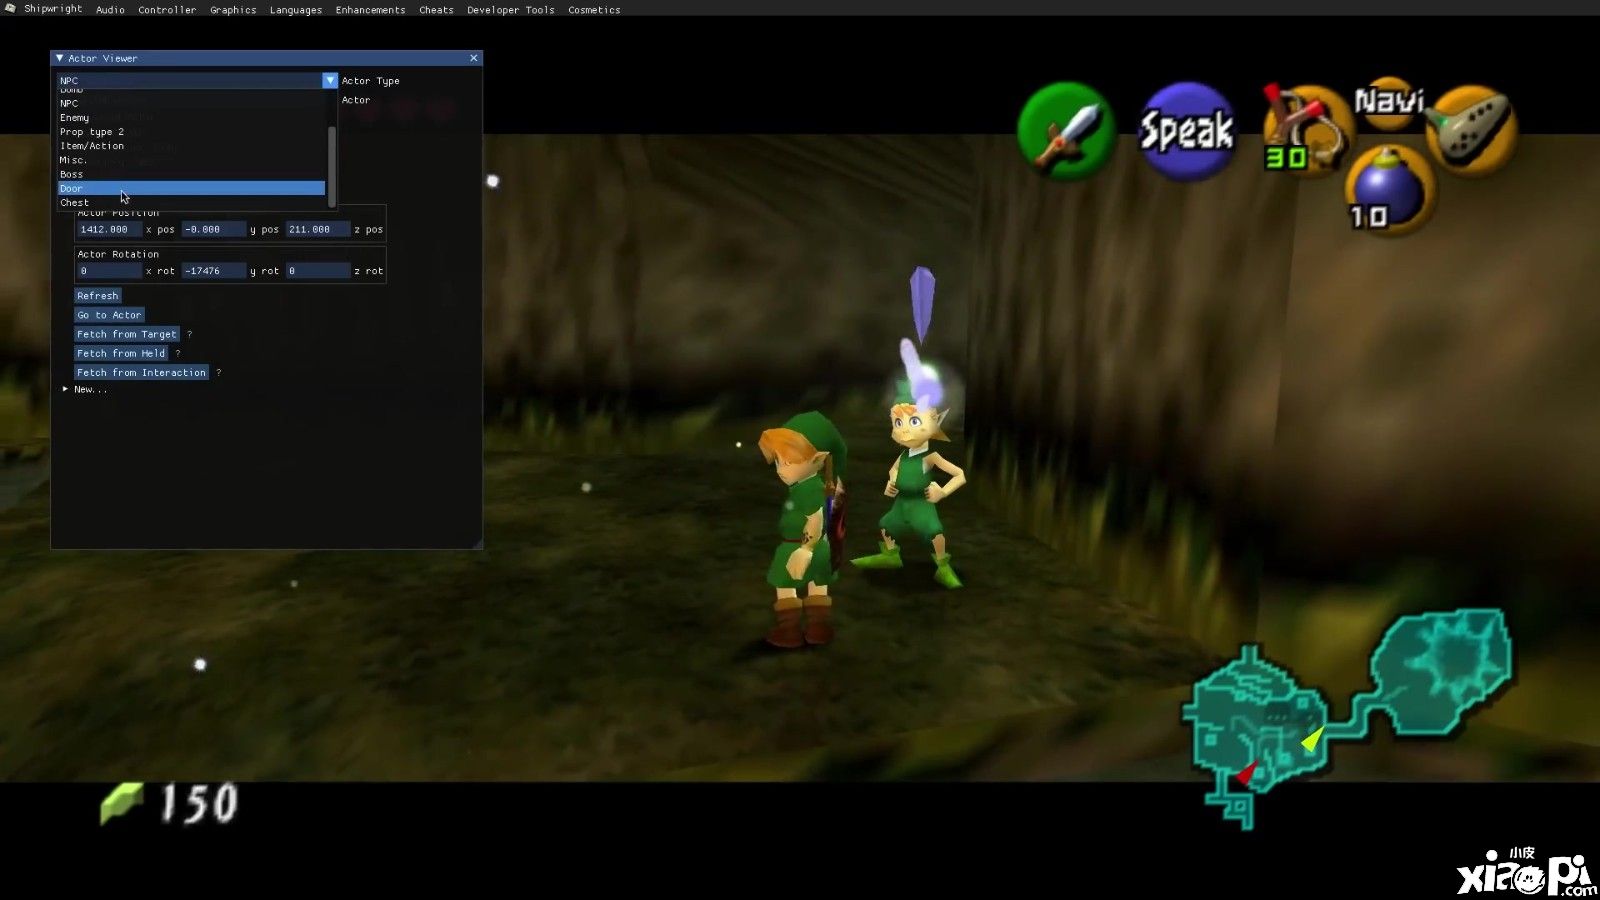The width and height of the screenshot is (1600, 900).
Task: Select the bomb item icon
Action: pyautogui.click(x=1388, y=190)
